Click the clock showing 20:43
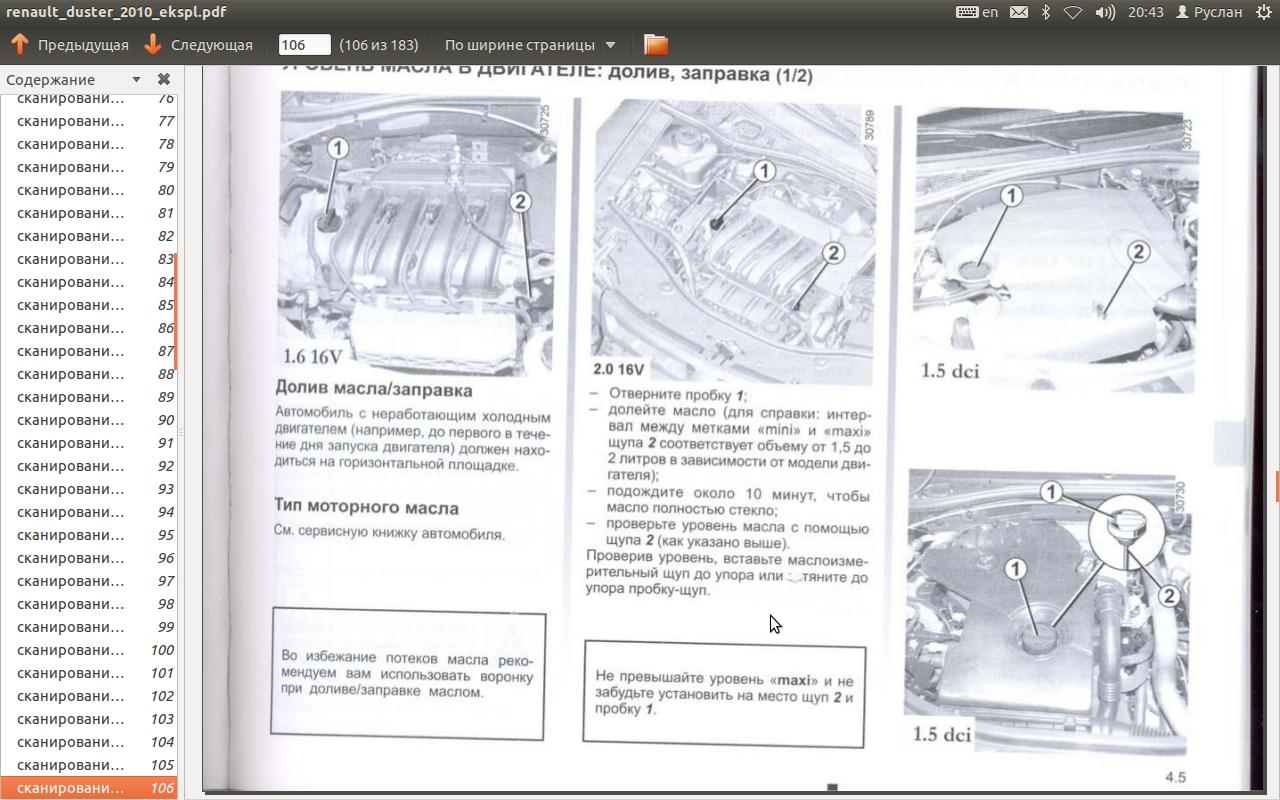1280x800 pixels. [x=1145, y=12]
